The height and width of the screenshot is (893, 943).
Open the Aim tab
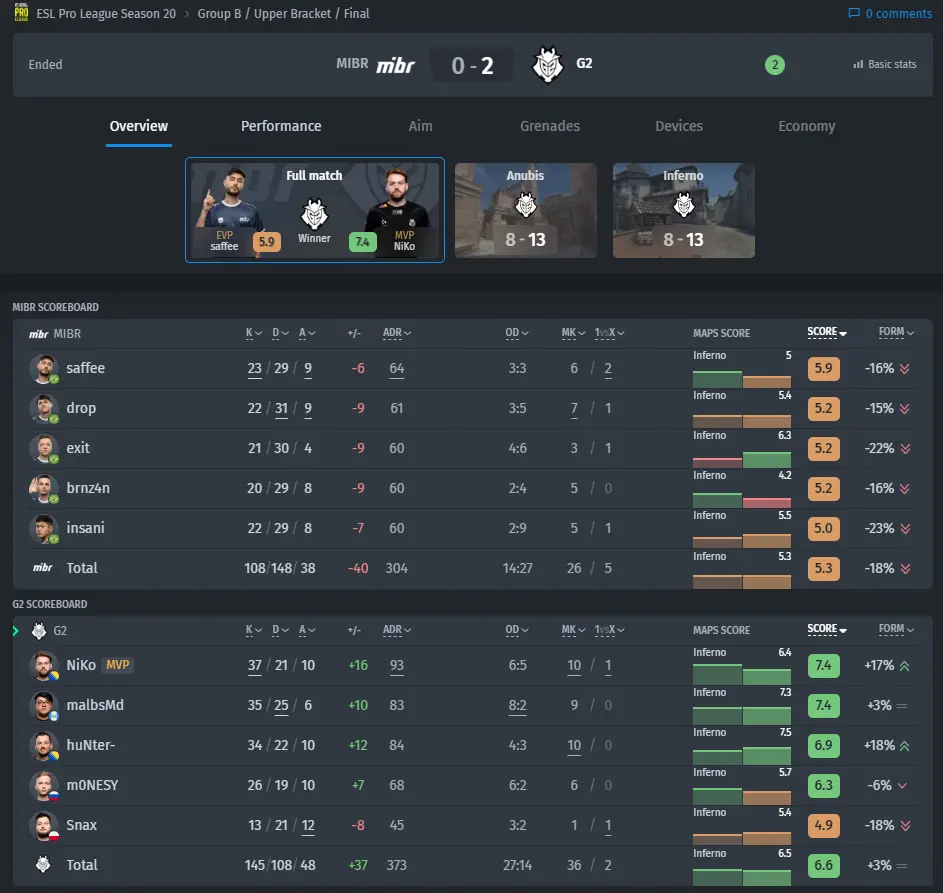tap(420, 126)
